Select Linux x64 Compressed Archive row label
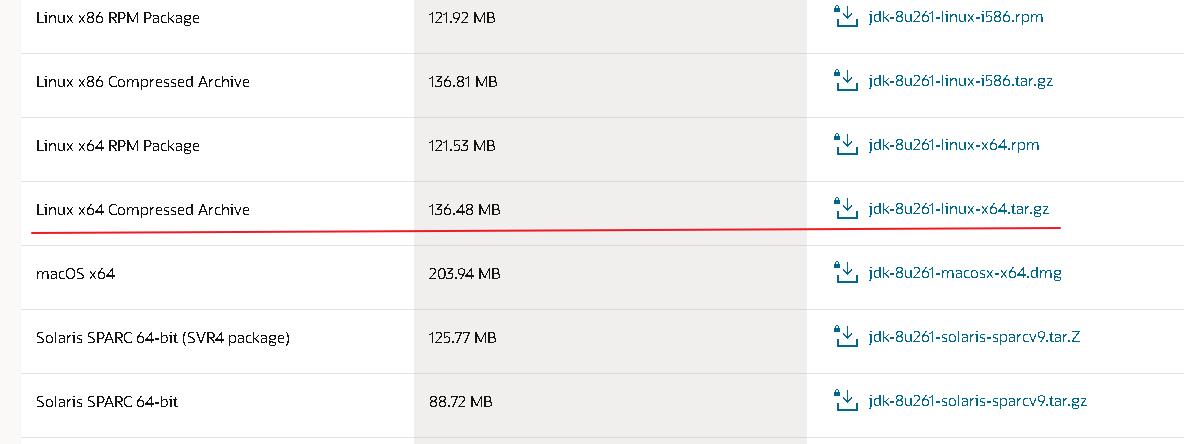Screen dimensions: 1184x444 click(x=143, y=209)
